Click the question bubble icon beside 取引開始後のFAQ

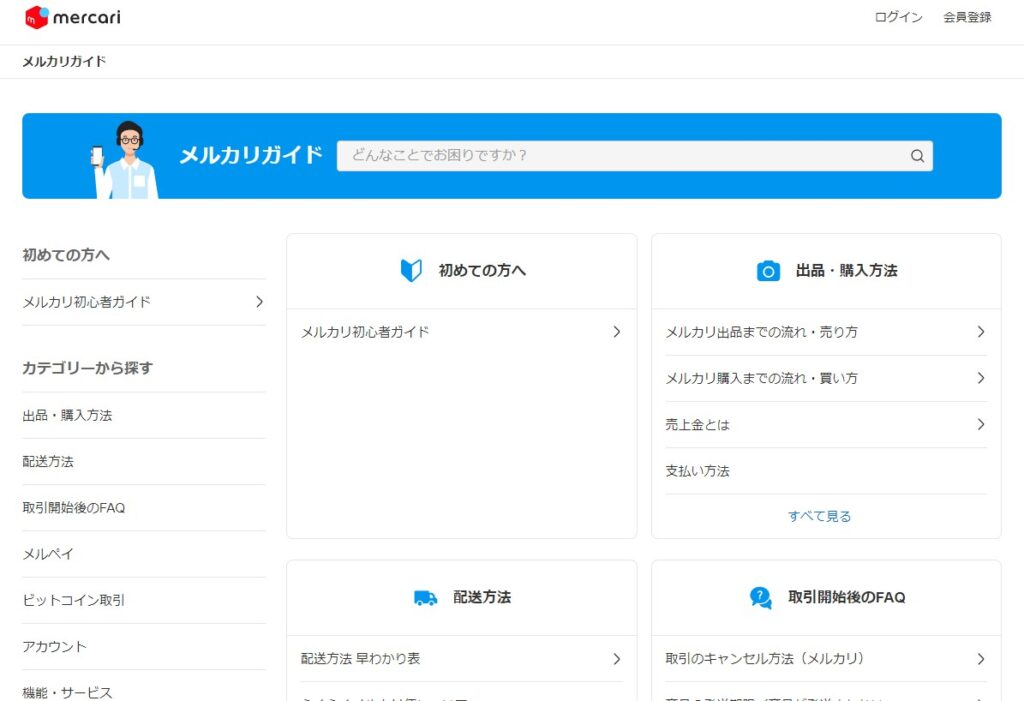(760, 597)
